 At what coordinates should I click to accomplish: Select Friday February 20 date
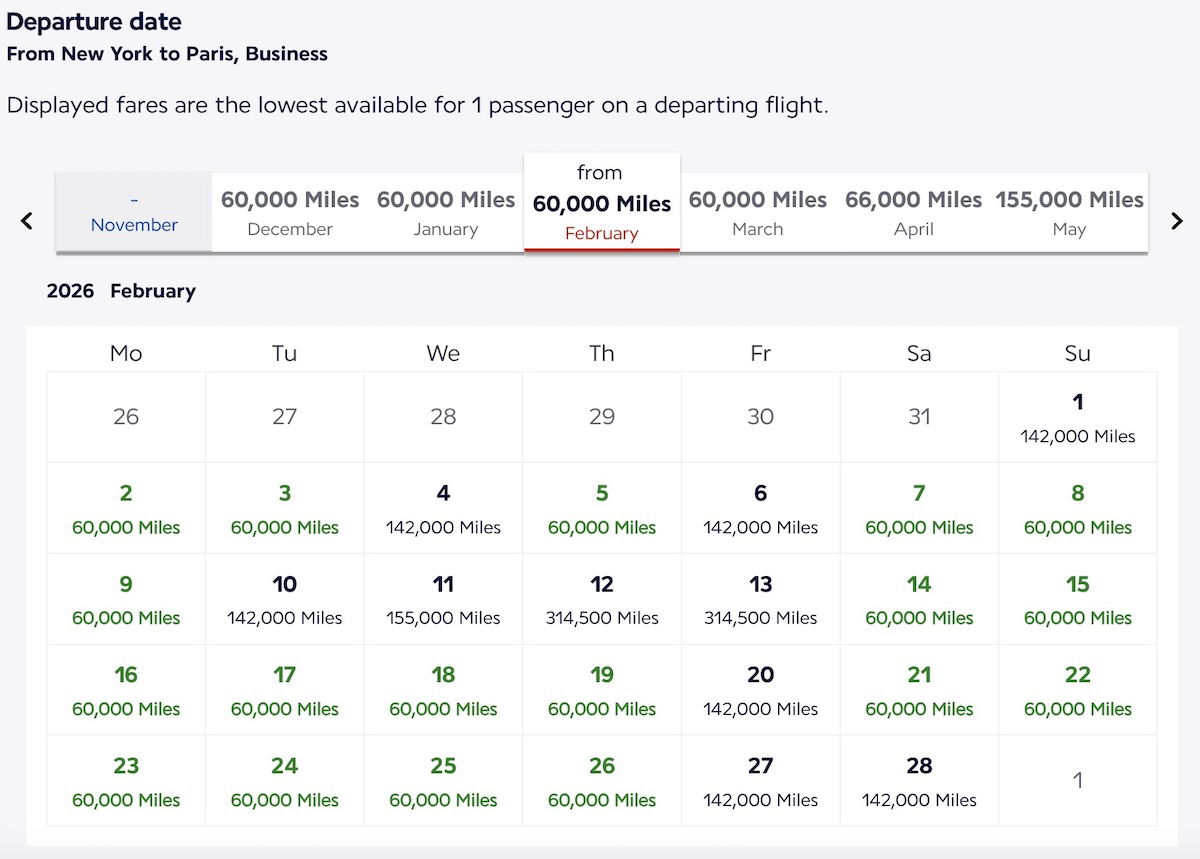click(760, 690)
